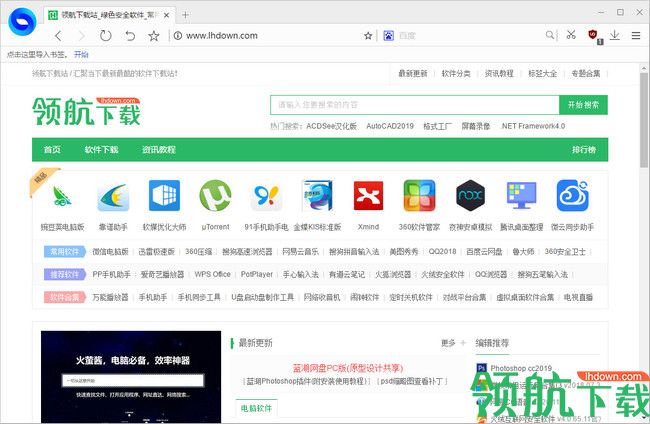Open the uTorrent app icon

215,196
